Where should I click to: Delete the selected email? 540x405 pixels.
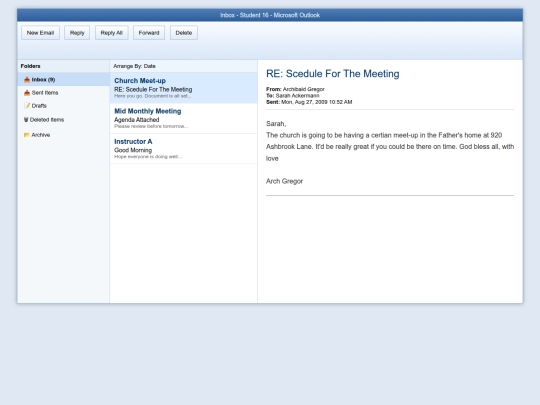pyautogui.click(x=184, y=33)
